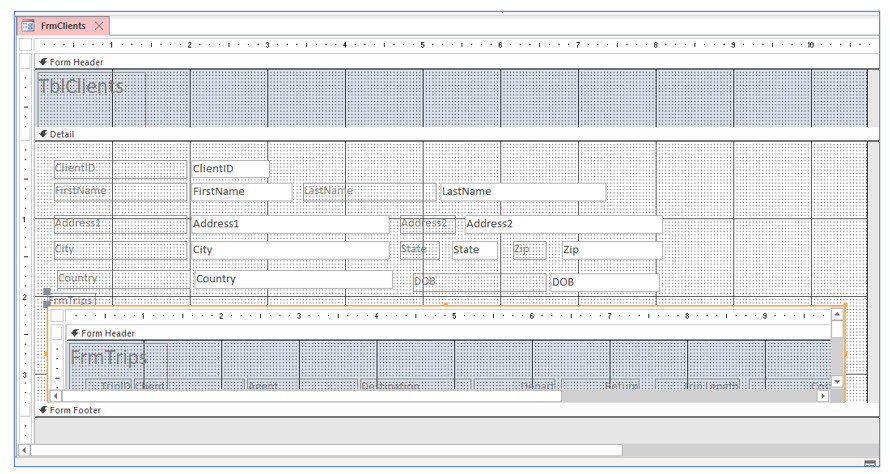Viewport: 890px width, 474px height.
Task: Select the TblClients title label
Action: click(91, 98)
